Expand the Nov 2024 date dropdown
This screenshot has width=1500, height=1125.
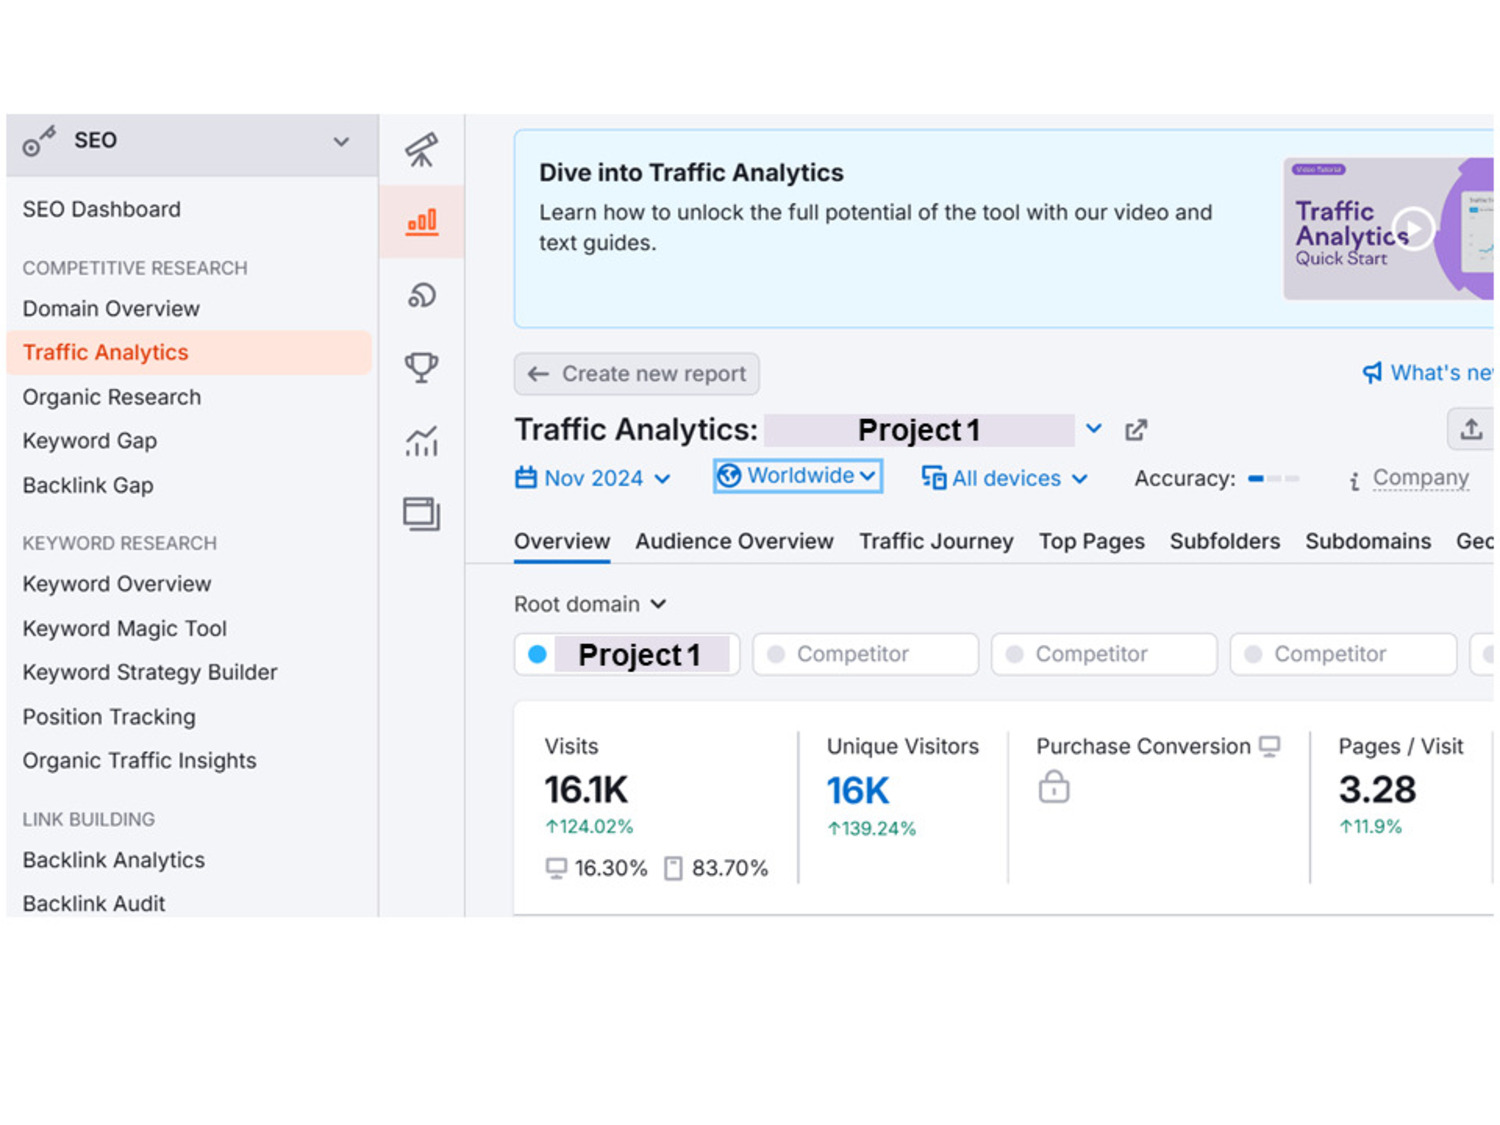click(592, 478)
